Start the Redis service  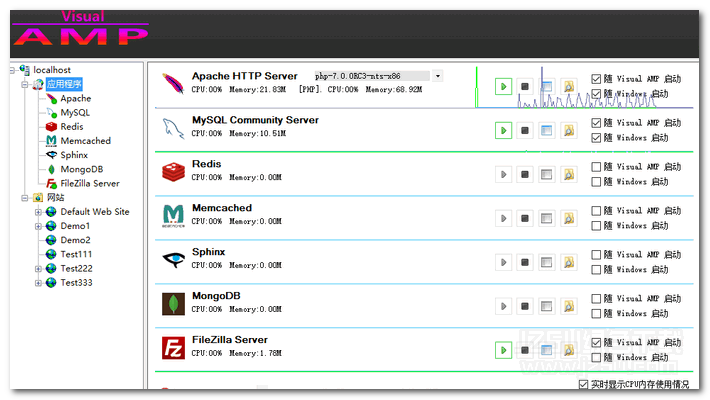click(x=503, y=174)
